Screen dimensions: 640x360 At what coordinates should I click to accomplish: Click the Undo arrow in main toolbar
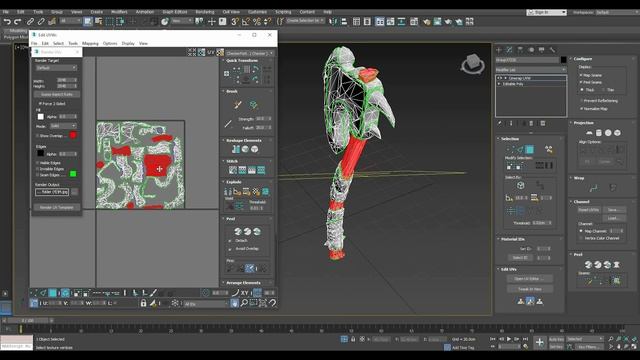(x=7, y=22)
